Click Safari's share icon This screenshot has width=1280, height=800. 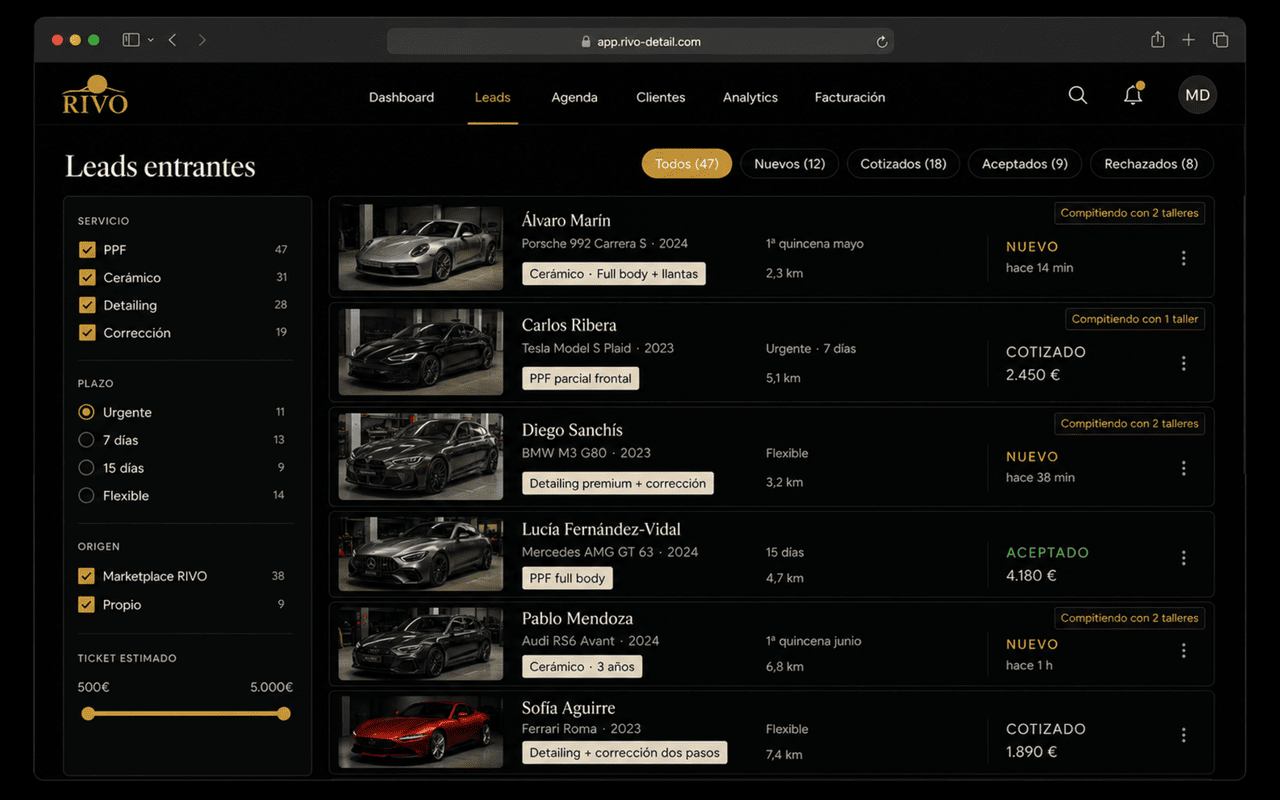click(1157, 40)
